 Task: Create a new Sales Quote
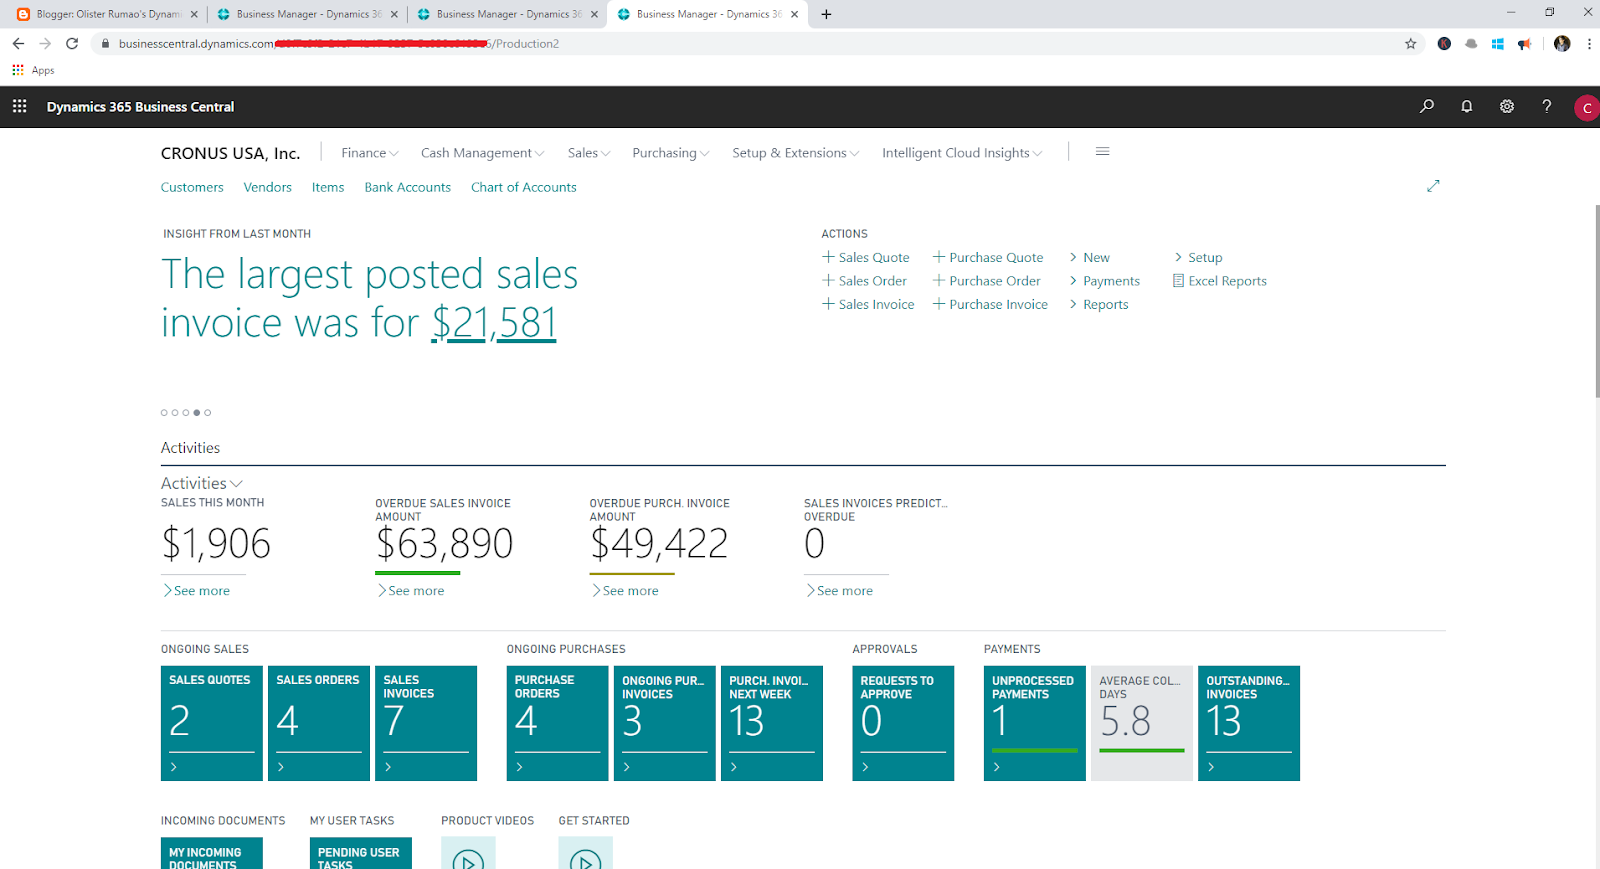(866, 257)
